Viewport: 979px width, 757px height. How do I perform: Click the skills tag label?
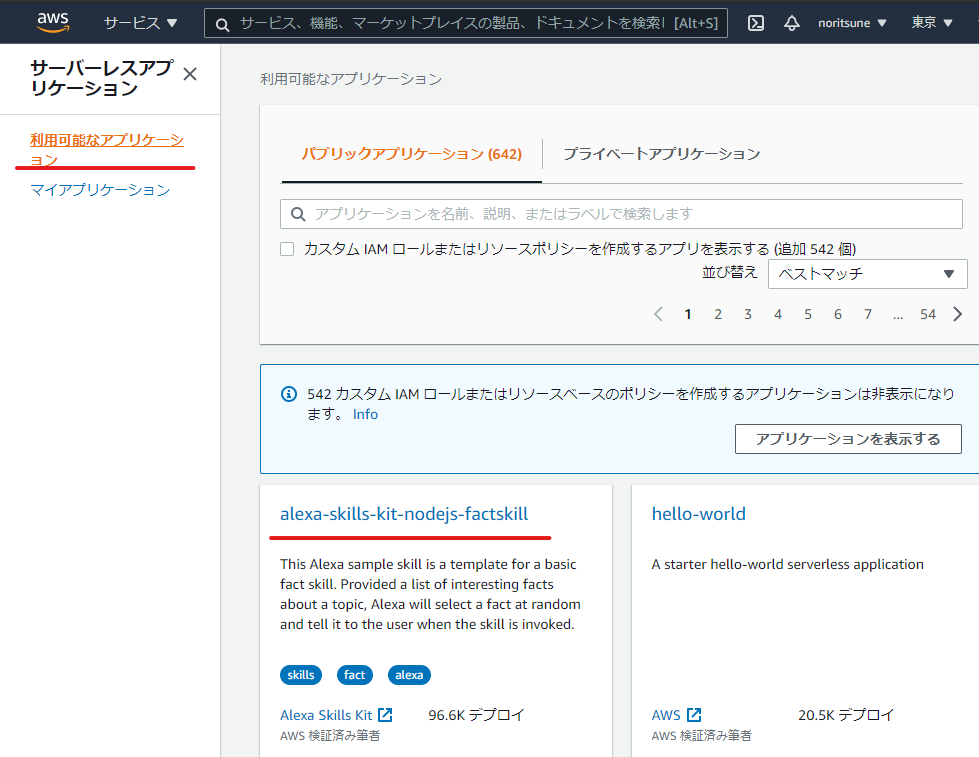tap(301, 675)
